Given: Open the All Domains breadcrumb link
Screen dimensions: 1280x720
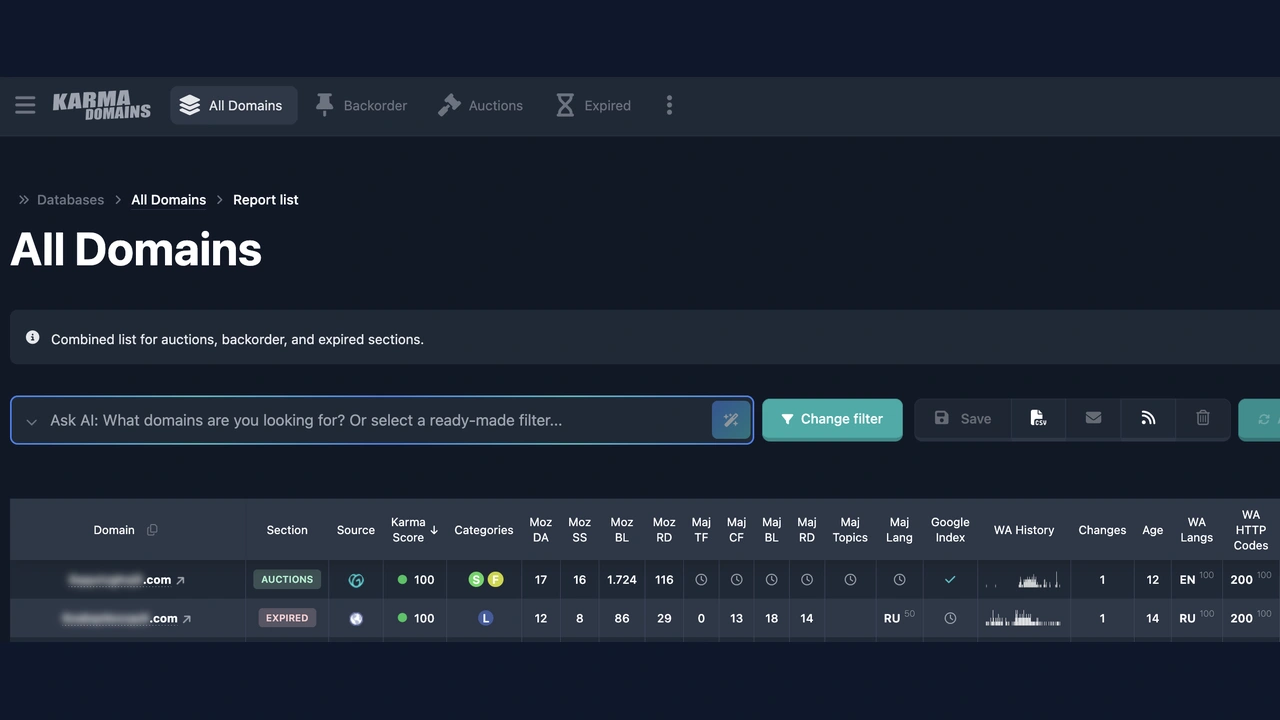Looking at the screenshot, I should pos(168,200).
